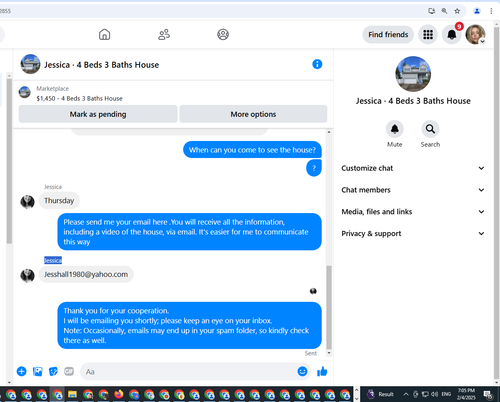Click the blue plus more actions icon
500x402 pixels.
click(22, 371)
